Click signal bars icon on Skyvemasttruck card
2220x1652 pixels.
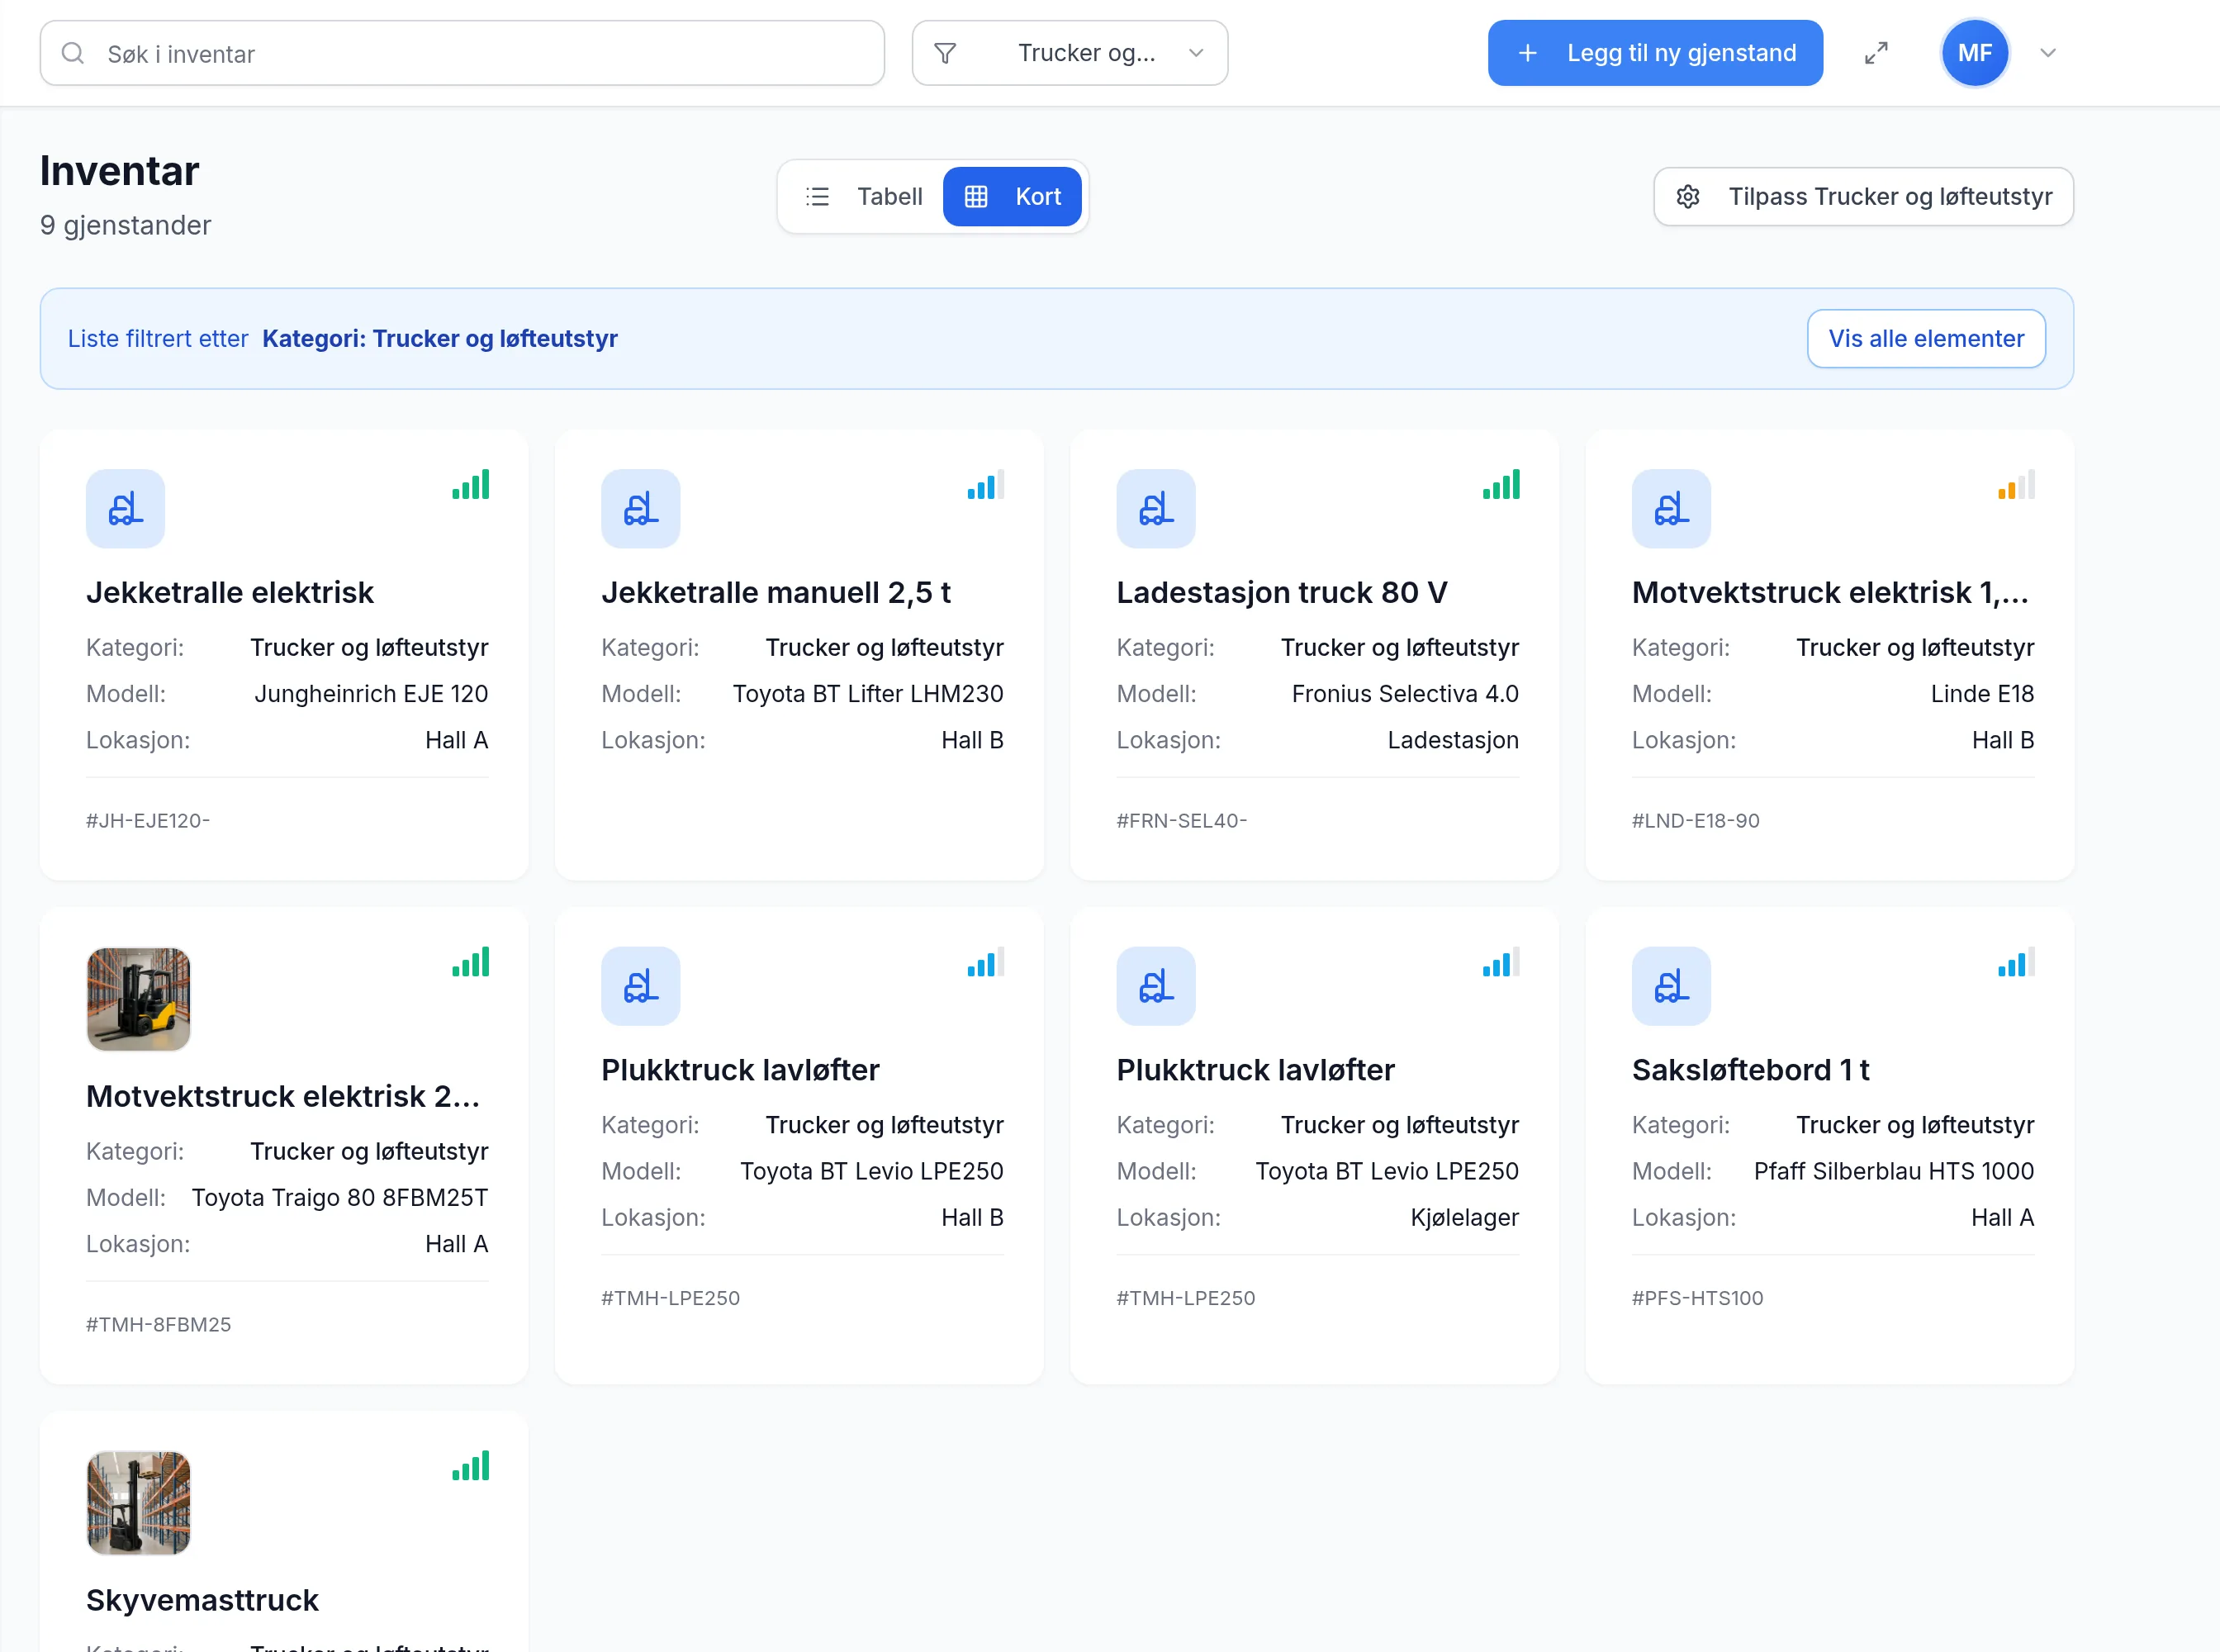pos(470,1466)
